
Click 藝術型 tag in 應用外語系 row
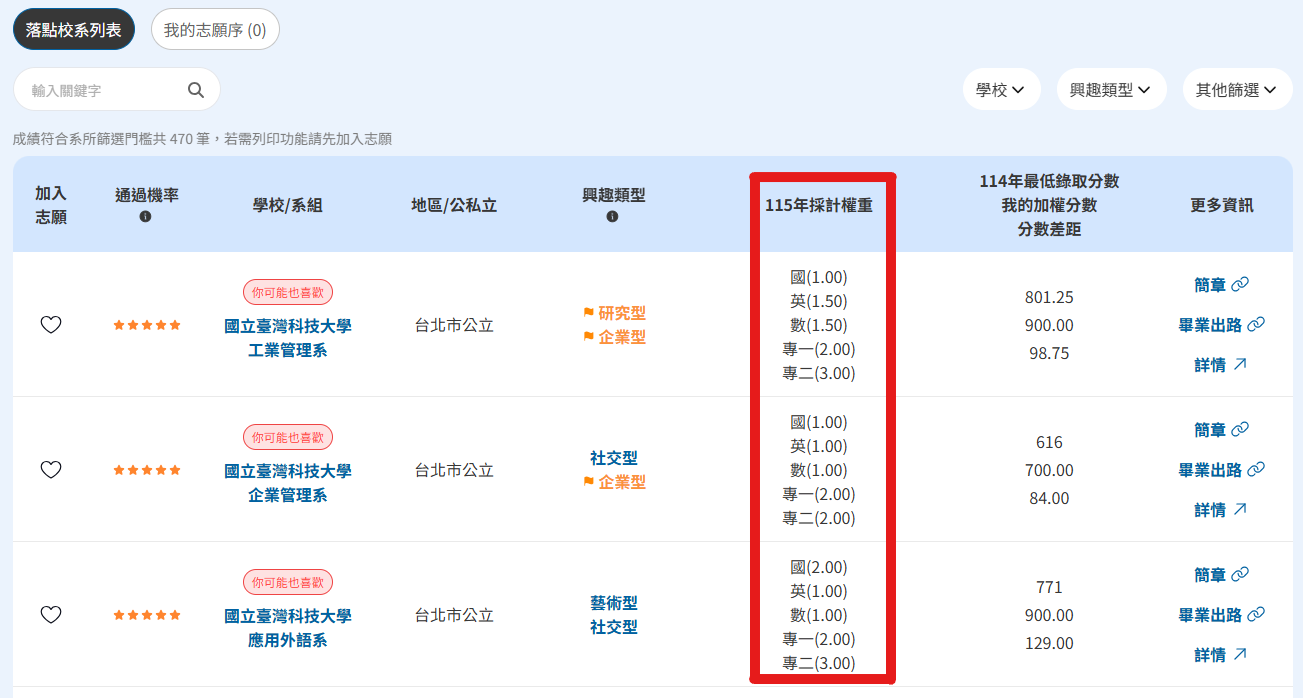(614, 603)
